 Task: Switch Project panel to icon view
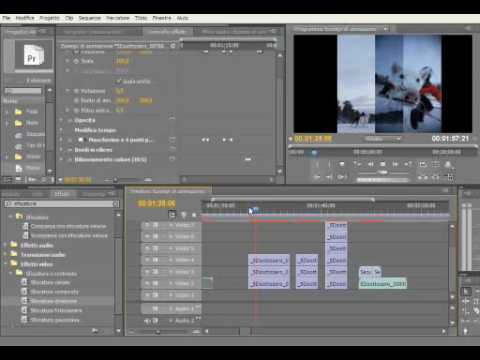coord(18,180)
